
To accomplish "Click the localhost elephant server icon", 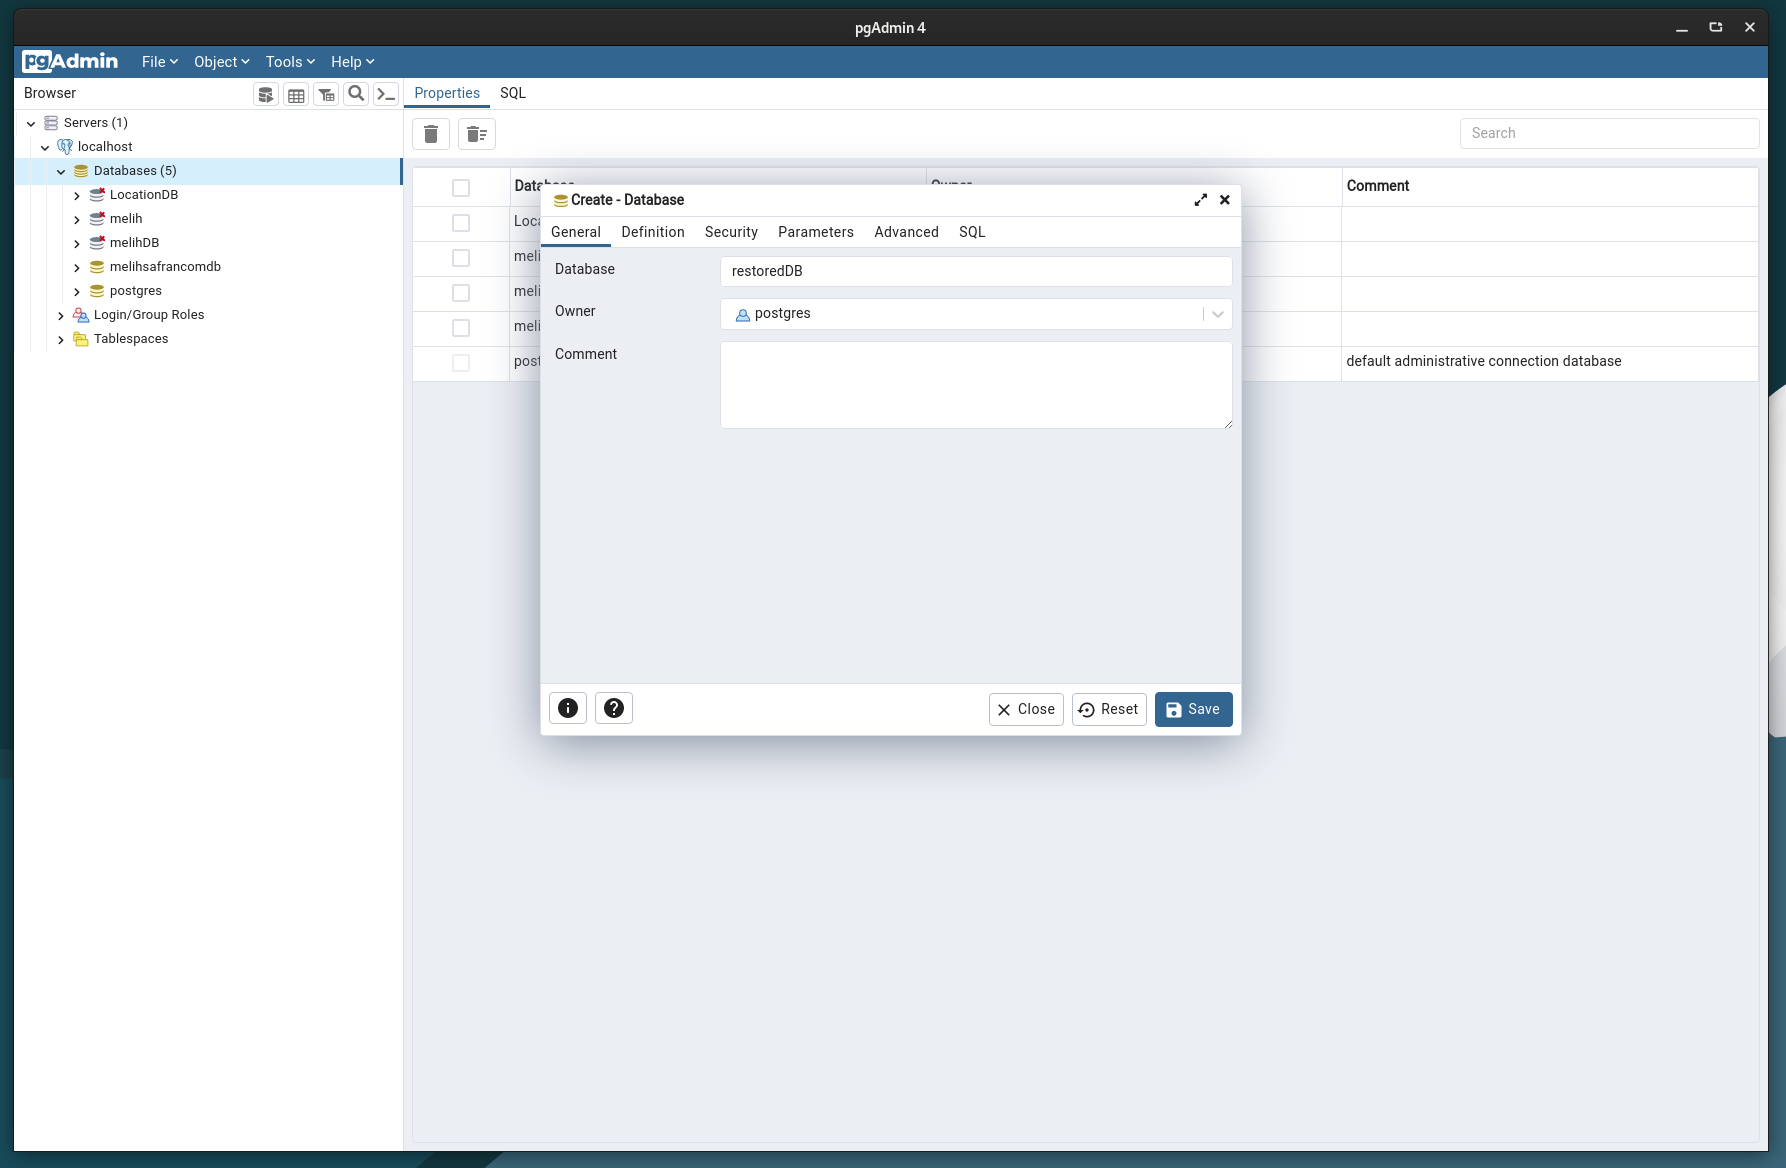I will pyautogui.click(x=65, y=147).
